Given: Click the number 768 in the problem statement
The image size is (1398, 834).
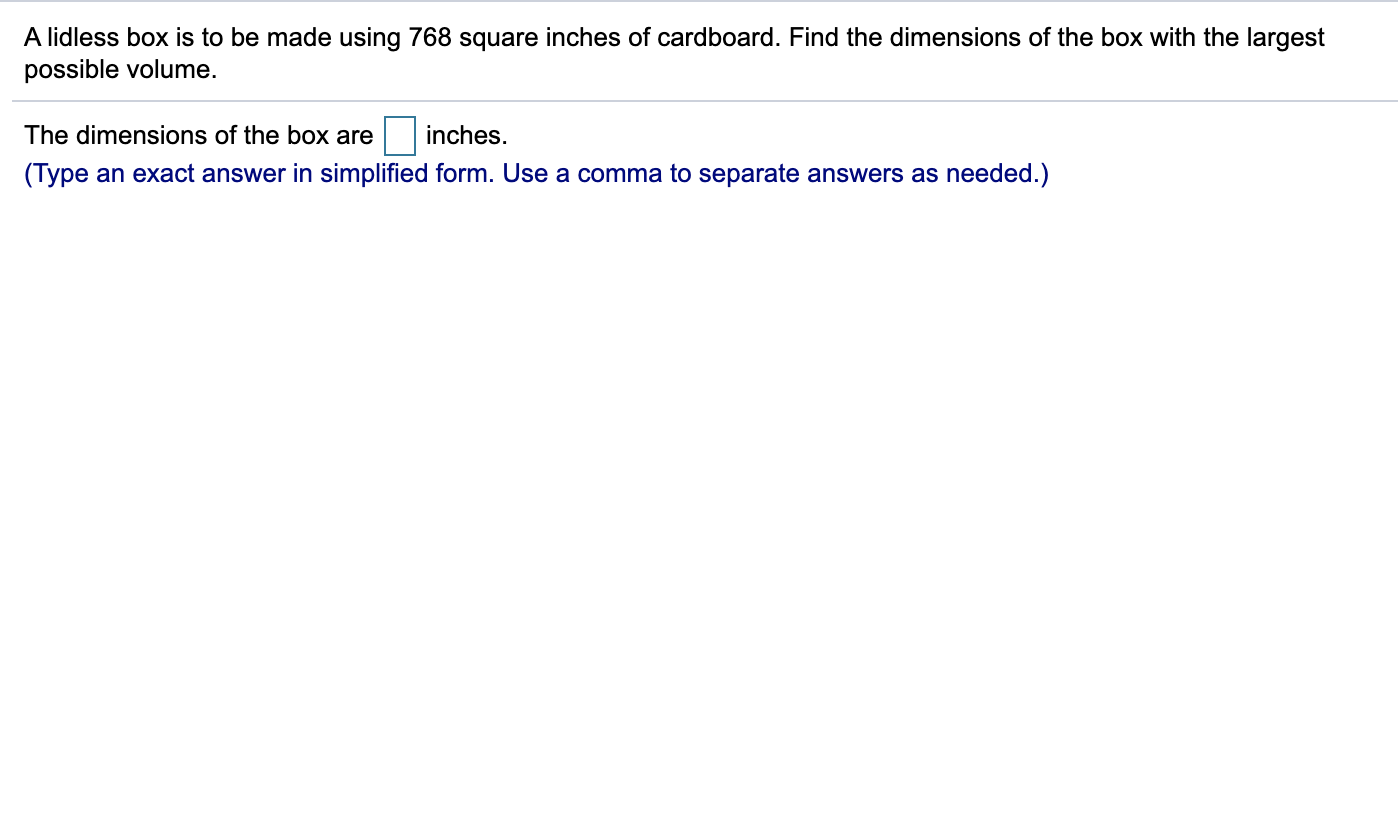Looking at the screenshot, I should 428,37.
